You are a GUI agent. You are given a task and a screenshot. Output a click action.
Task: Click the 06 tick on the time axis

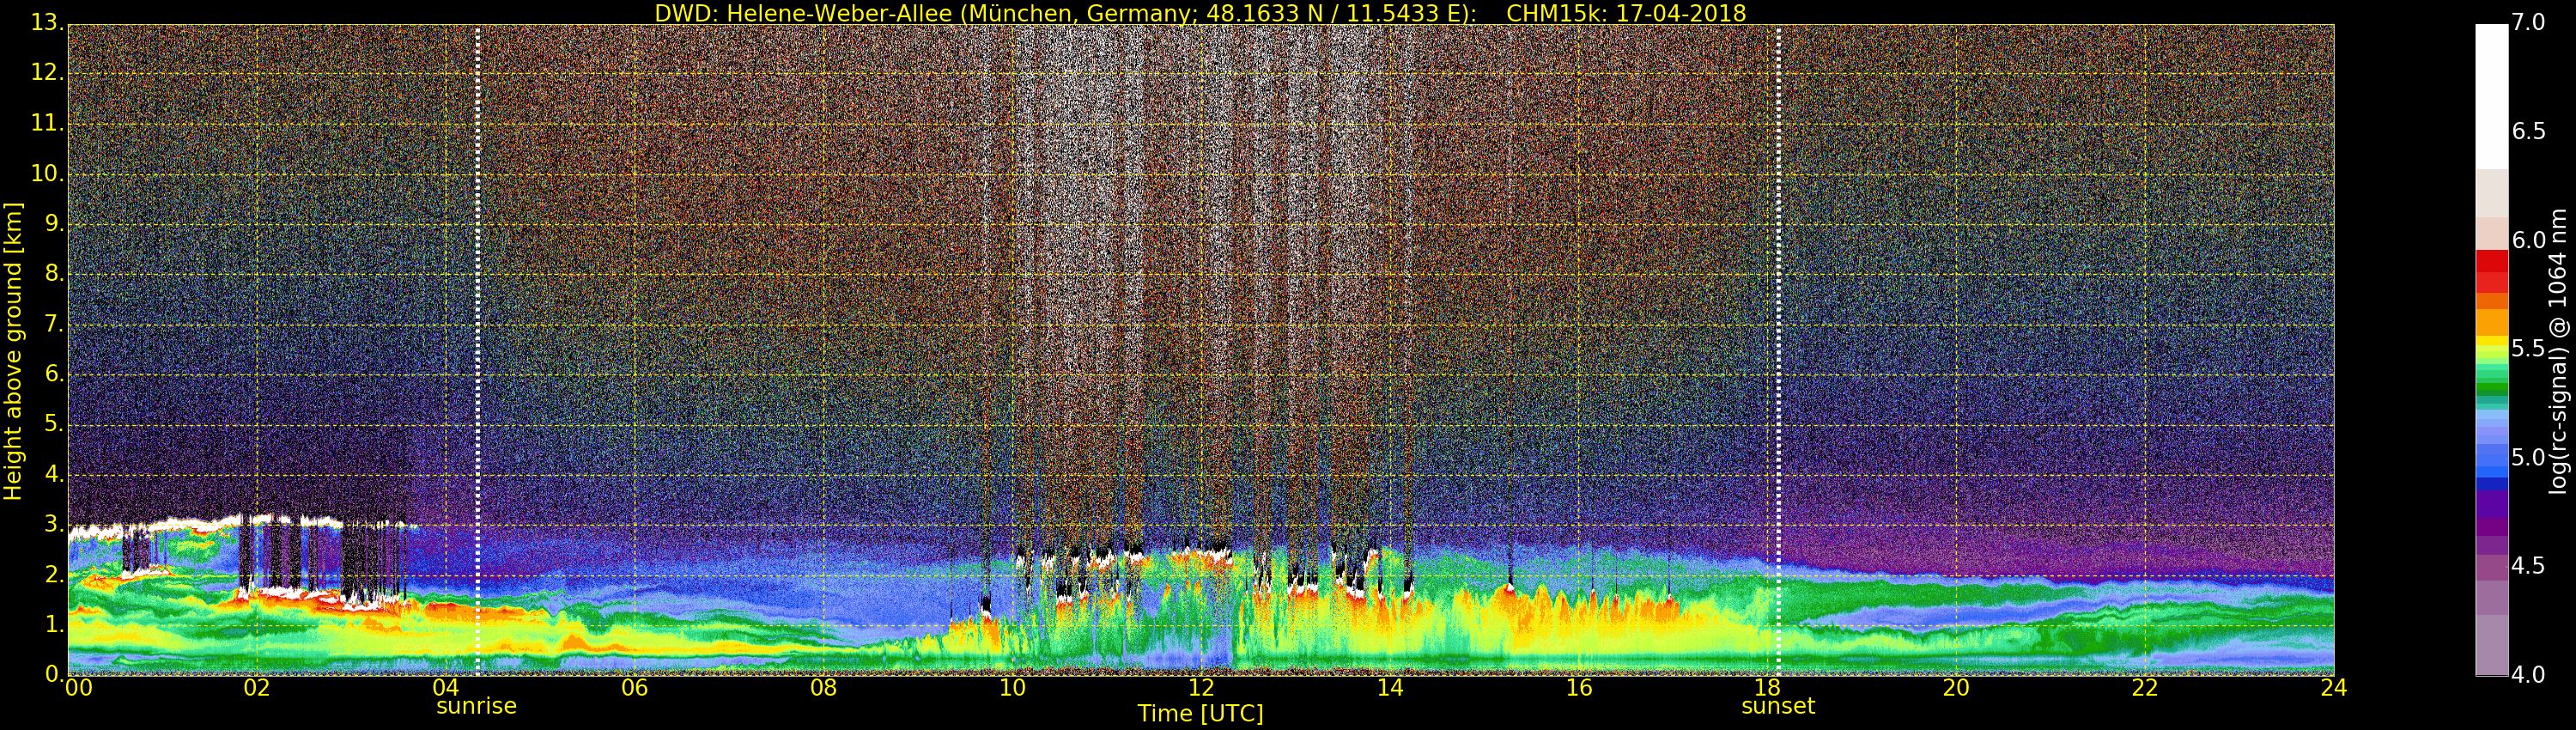point(634,688)
